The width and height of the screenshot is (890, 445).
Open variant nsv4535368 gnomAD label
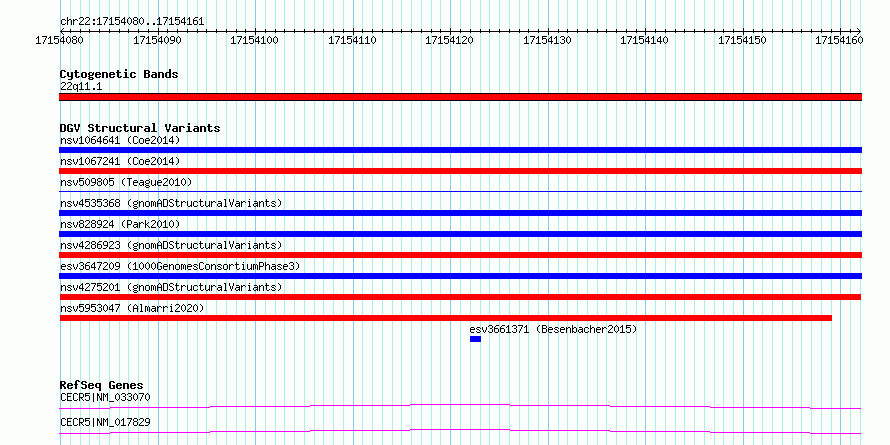tap(171, 203)
